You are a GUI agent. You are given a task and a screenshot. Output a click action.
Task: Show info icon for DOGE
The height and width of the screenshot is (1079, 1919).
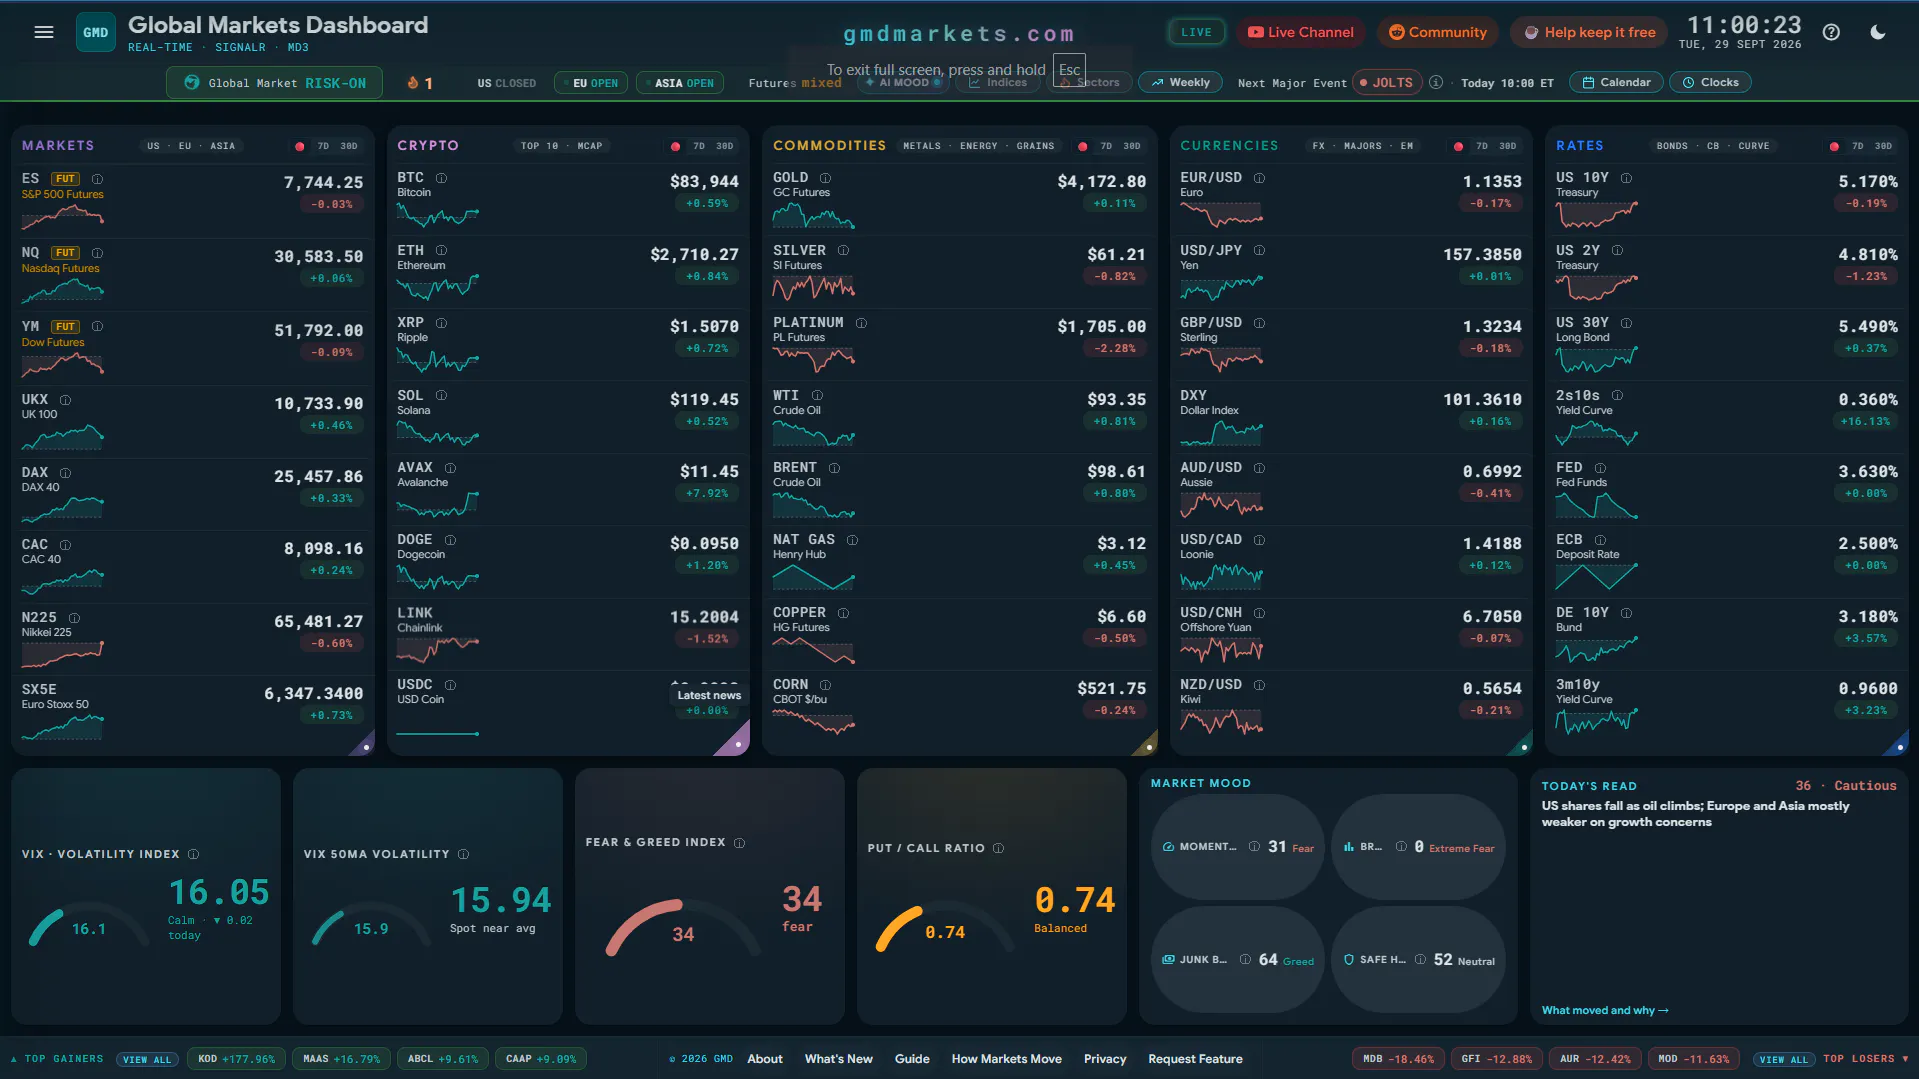tap(450, 540)
